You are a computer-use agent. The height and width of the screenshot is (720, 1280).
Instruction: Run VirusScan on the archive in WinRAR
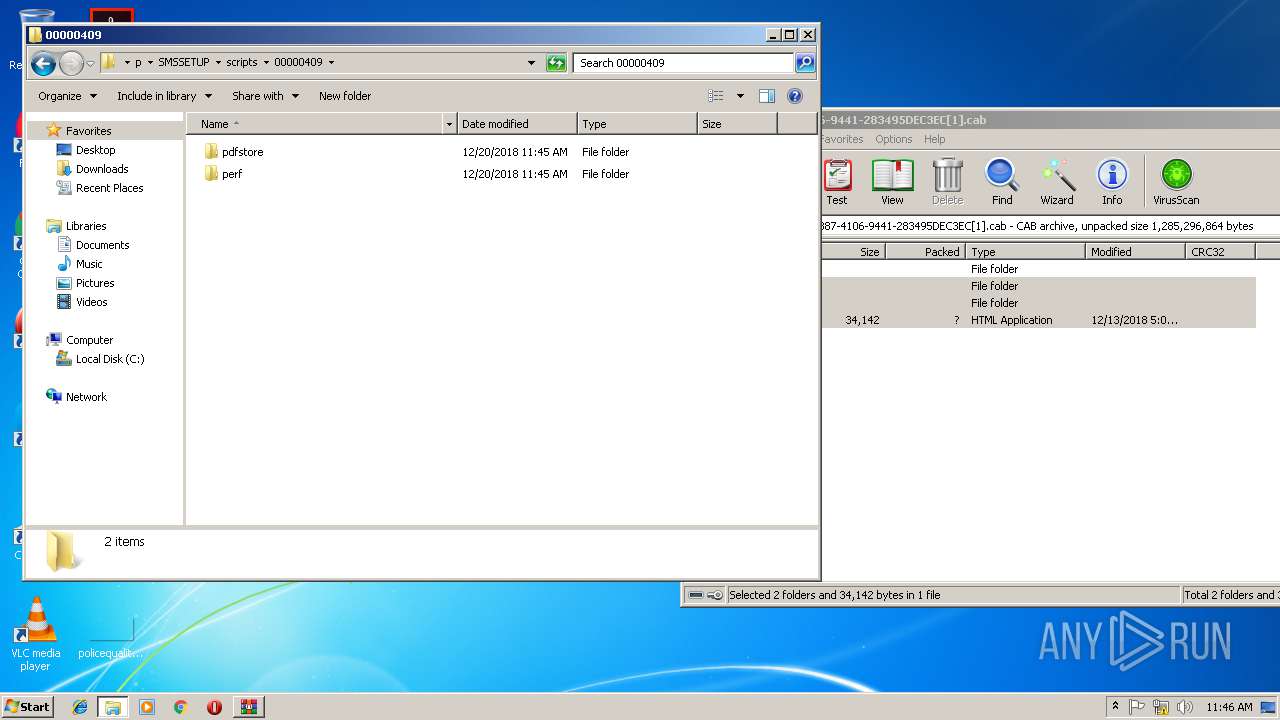(1176, 182)
